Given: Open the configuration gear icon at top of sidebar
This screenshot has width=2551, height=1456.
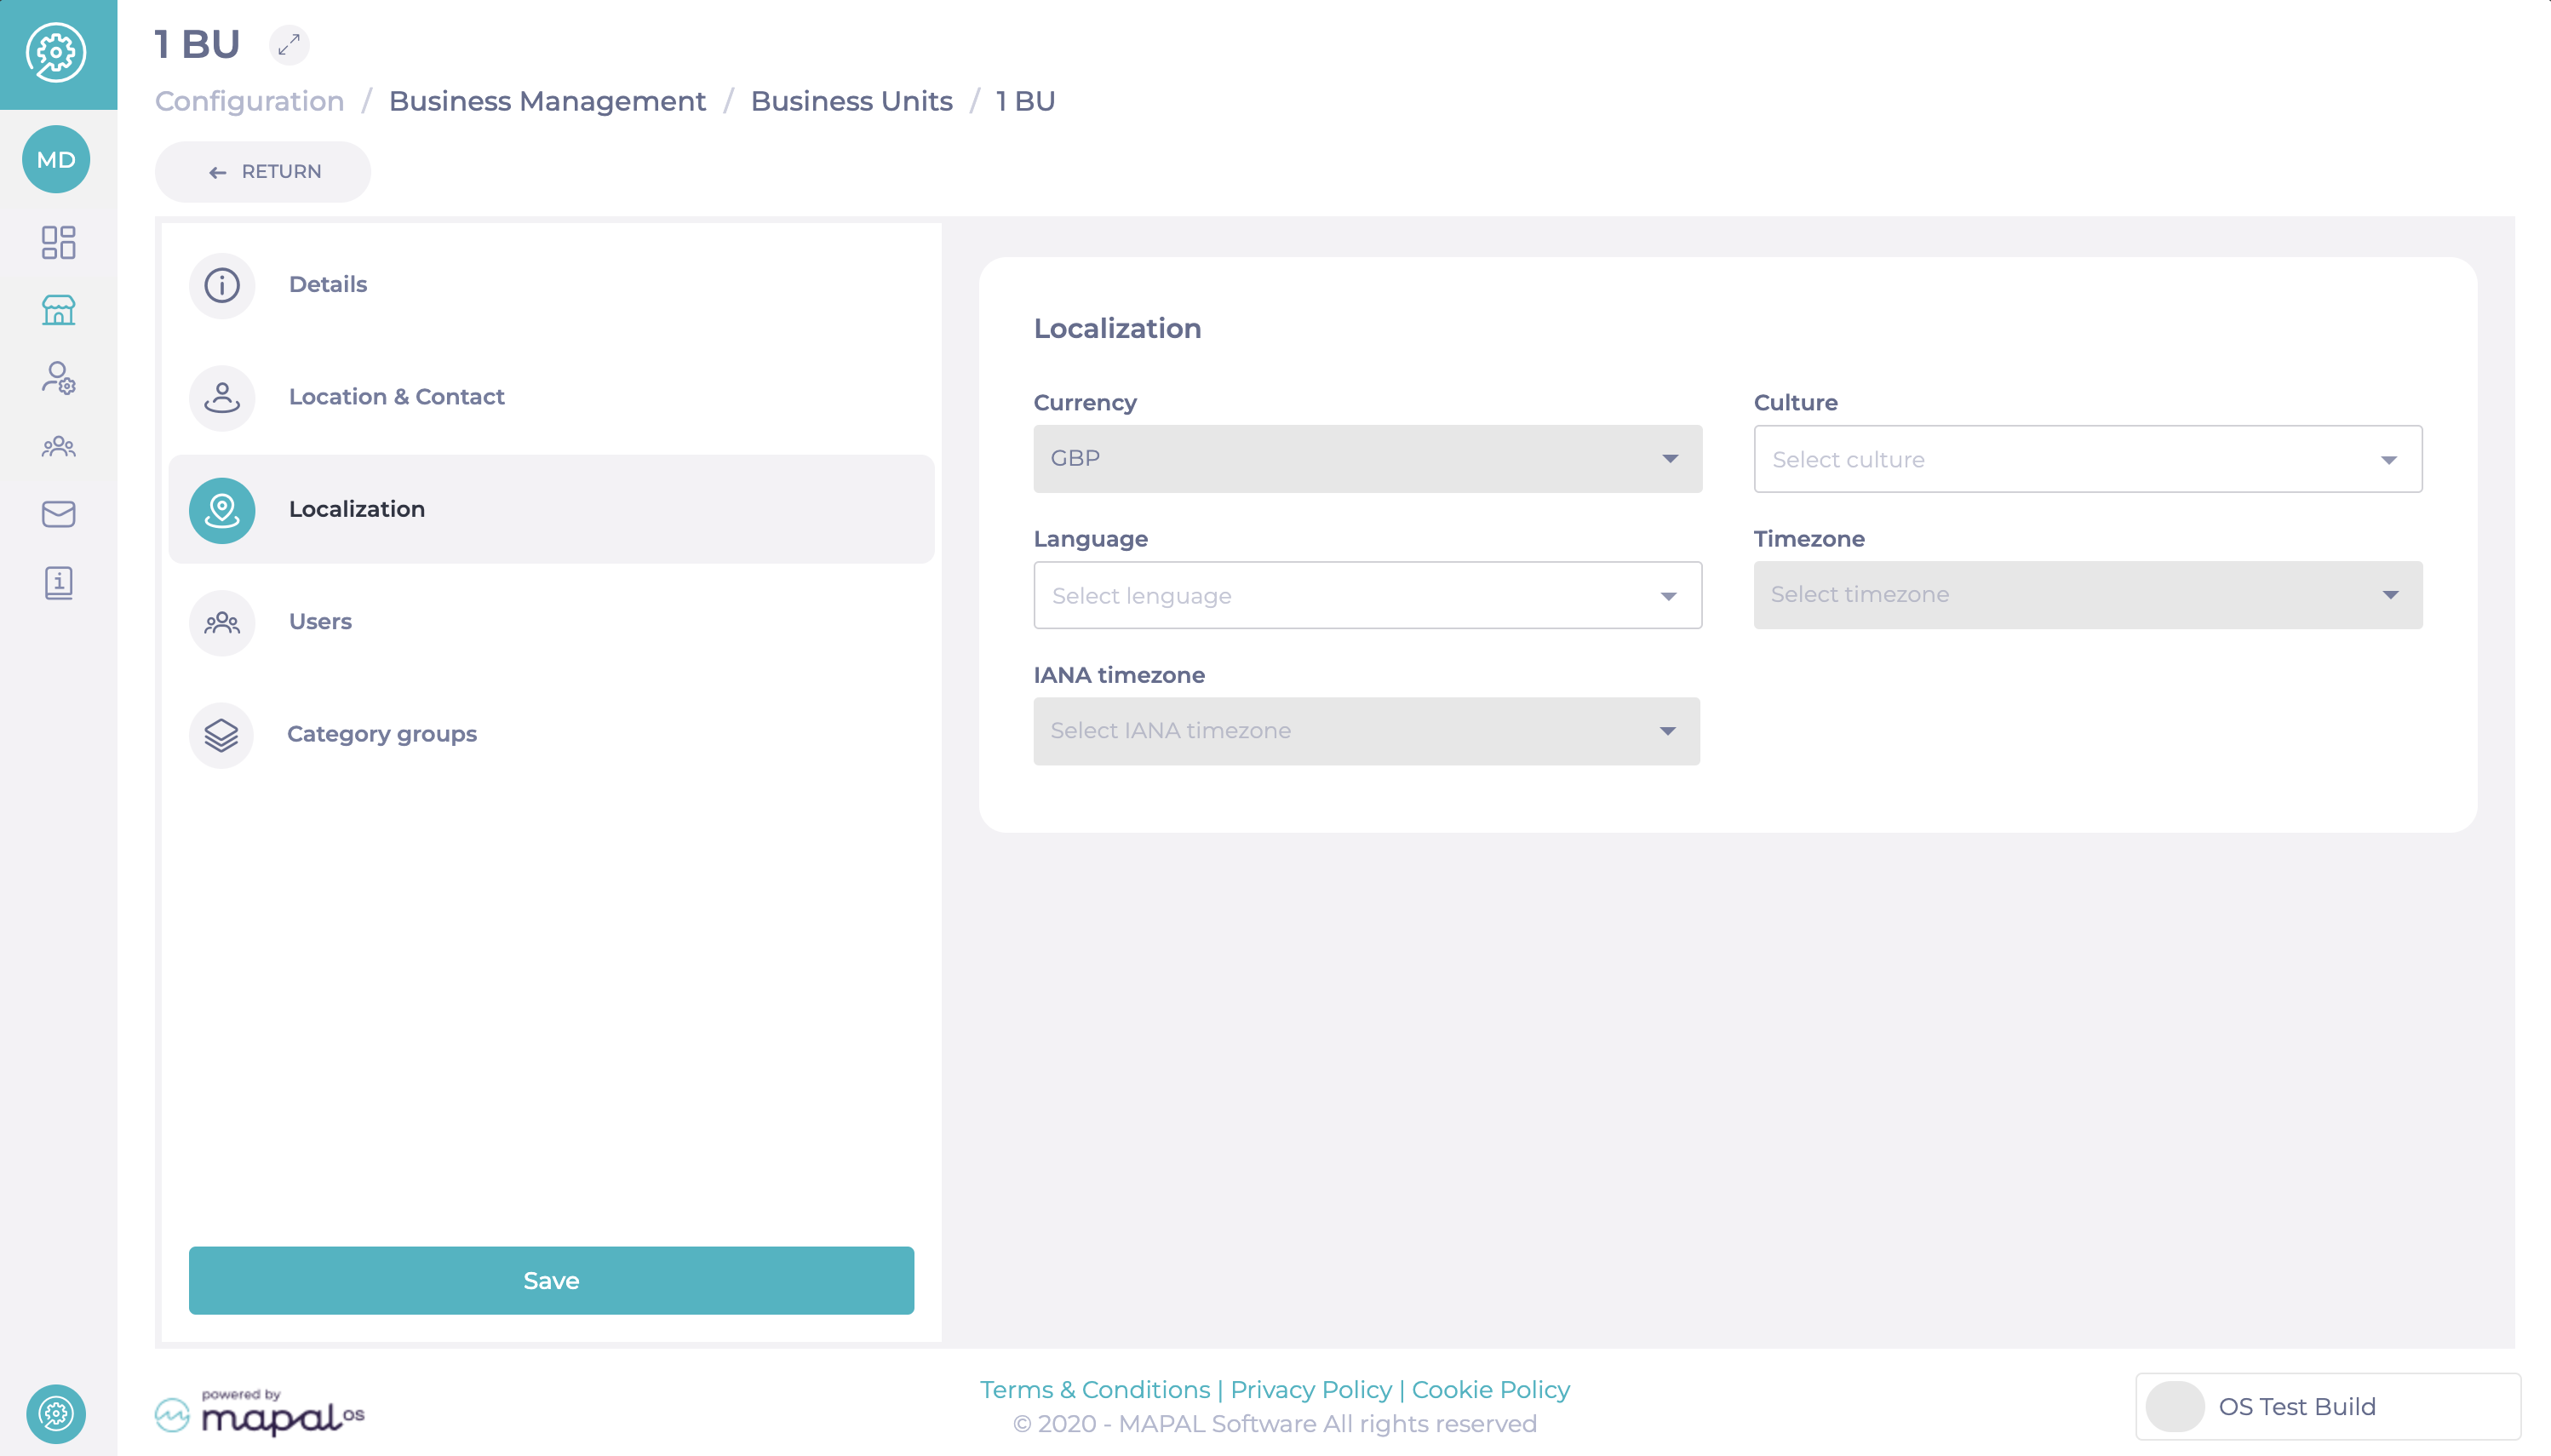Looking at the screenshot, I should click(56, 53).
